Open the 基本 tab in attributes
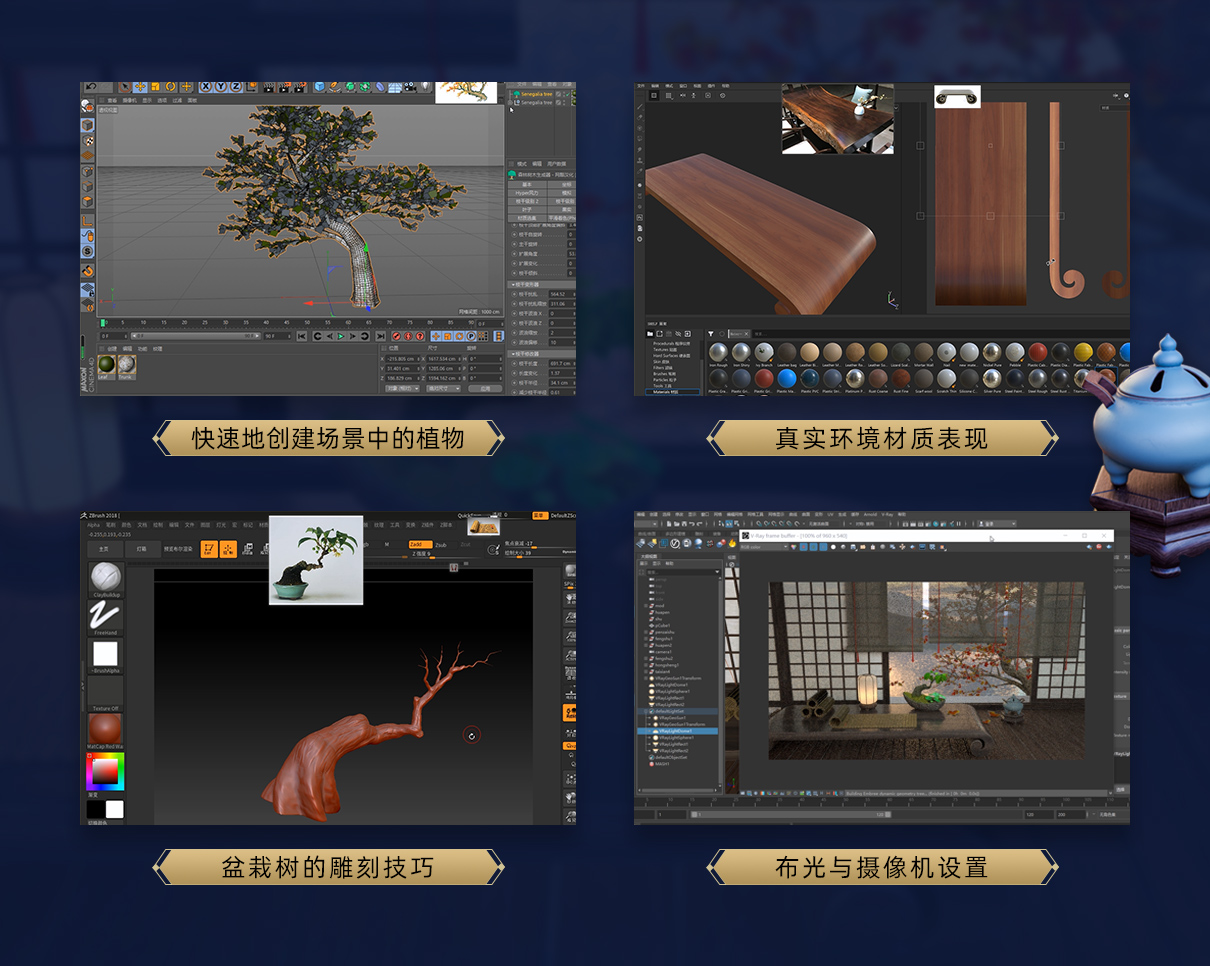 (526, 185)
